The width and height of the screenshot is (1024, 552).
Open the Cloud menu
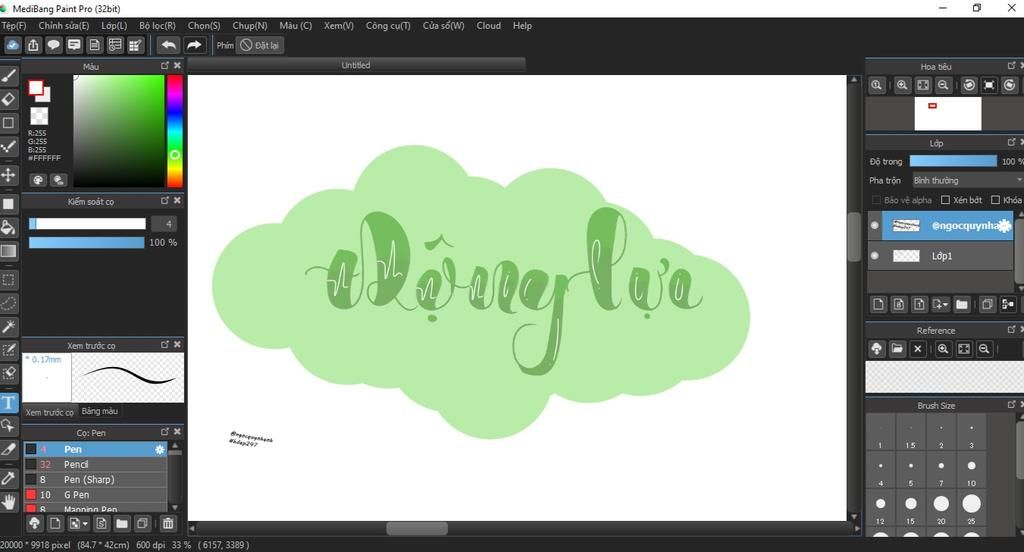[488, 25]
